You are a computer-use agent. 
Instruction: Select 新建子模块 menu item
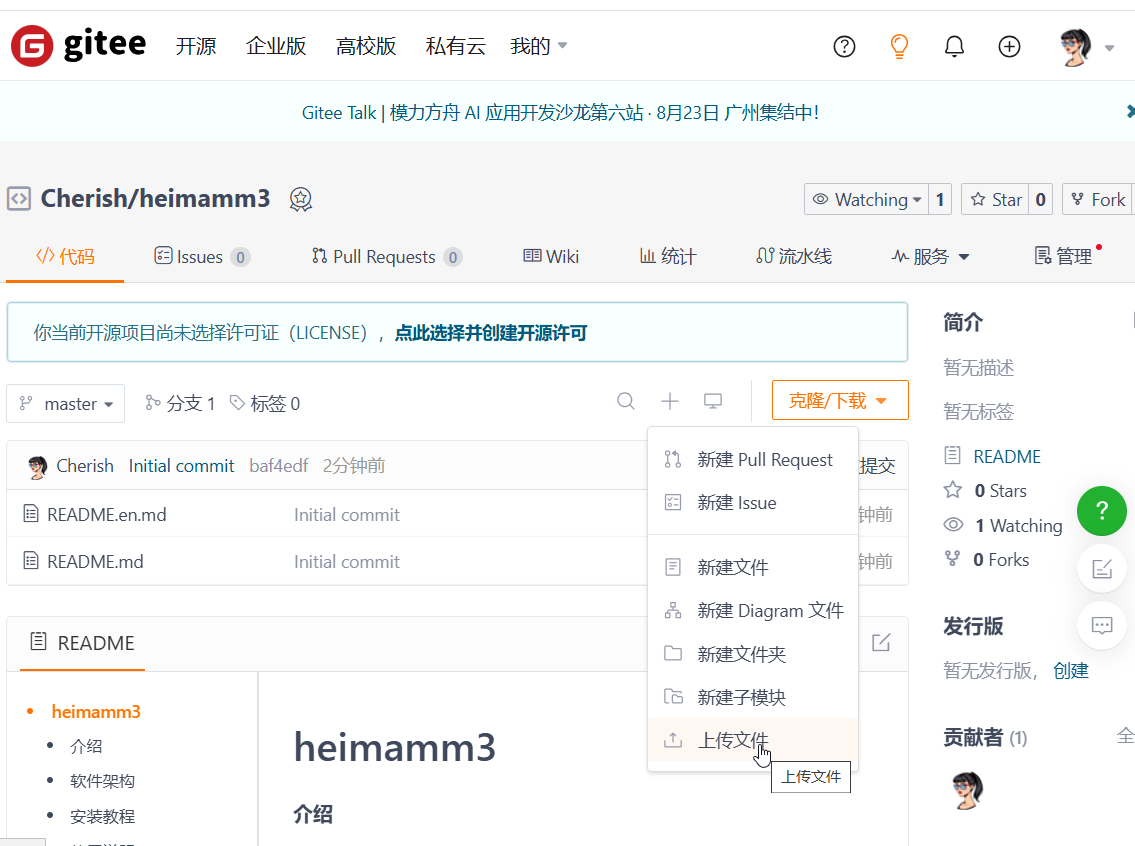pyautogui.click(x=753, y=697)
